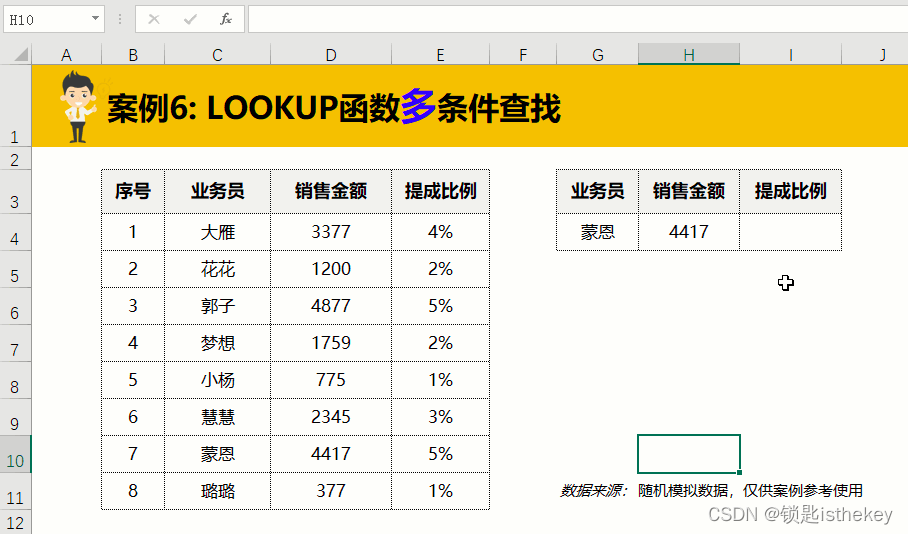This screenshot has width=908, height=534.
Task: Select column F header
Action: [x=523, y=55]
